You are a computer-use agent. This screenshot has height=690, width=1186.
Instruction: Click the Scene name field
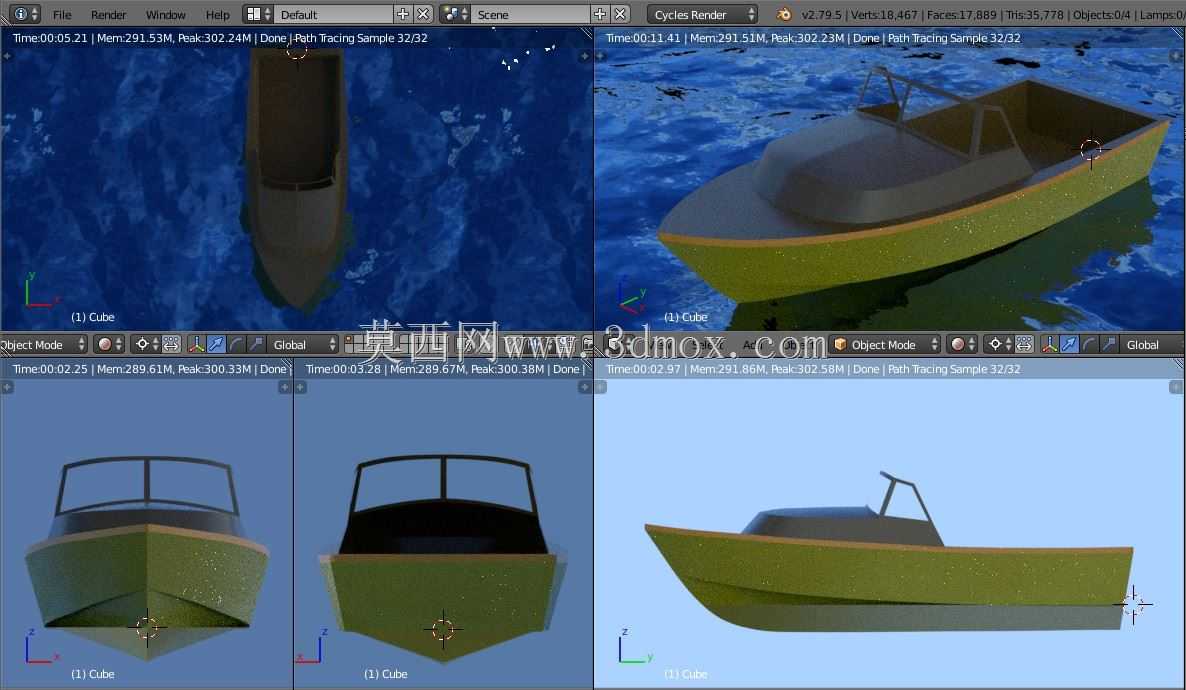(x=529, y=14)
